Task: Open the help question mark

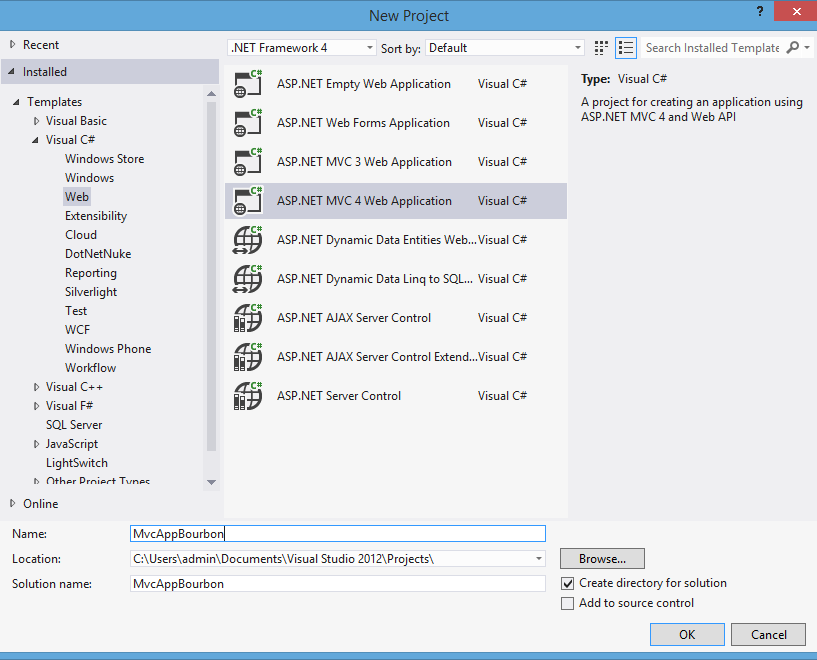Action: [x=760, y=11]
